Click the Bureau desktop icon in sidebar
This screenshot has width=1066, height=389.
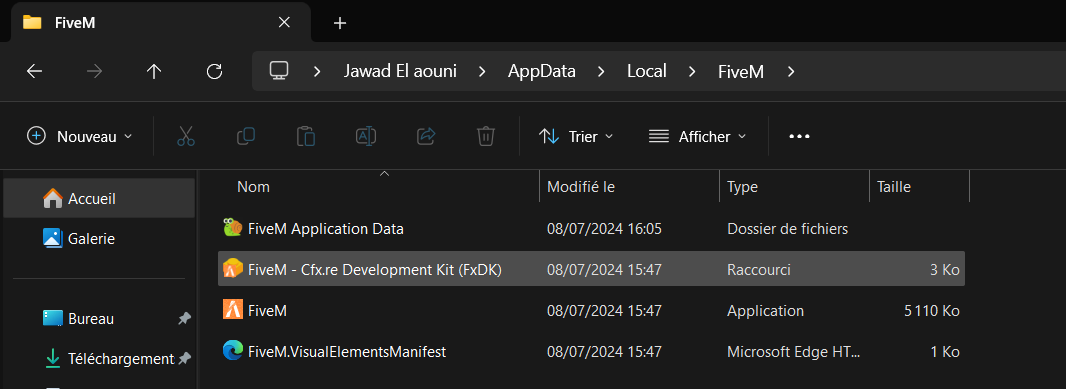(52, 318)
